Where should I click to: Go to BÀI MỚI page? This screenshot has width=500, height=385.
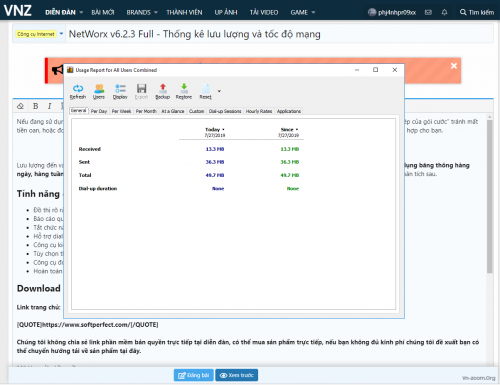click(103, 12)
